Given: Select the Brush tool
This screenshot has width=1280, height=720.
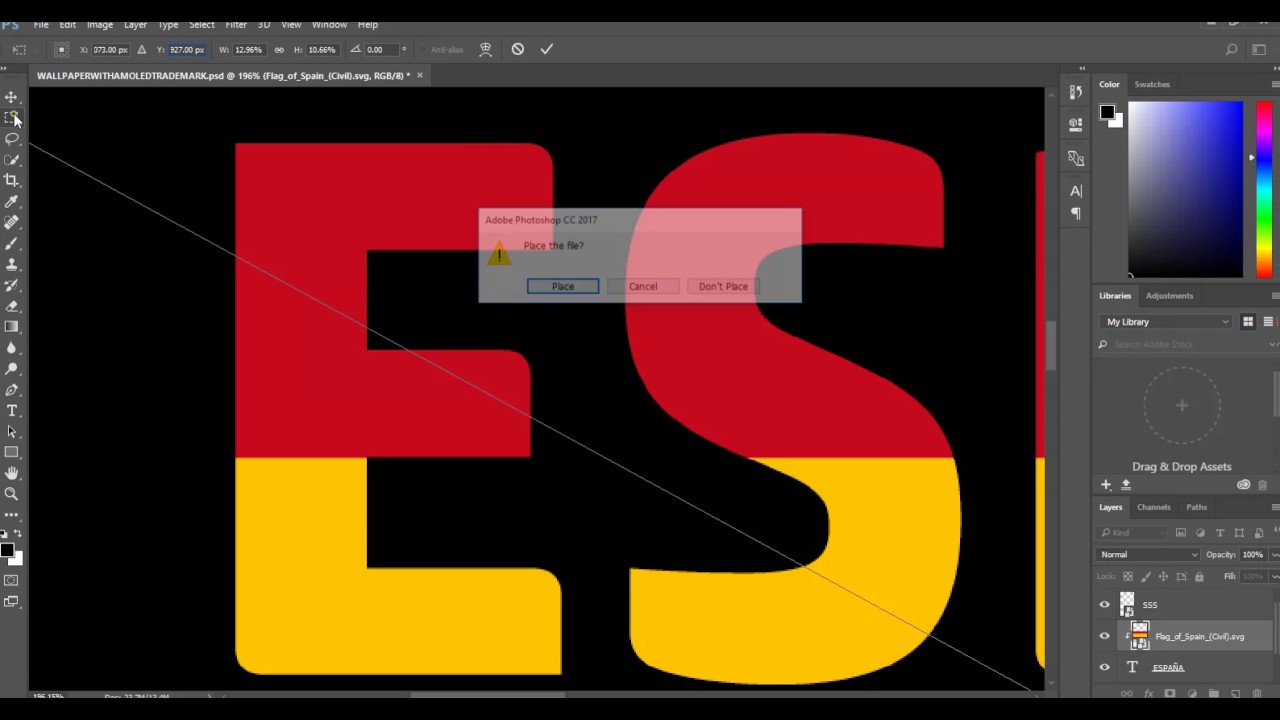Looking at the screenshot, I should click(11, 244).
